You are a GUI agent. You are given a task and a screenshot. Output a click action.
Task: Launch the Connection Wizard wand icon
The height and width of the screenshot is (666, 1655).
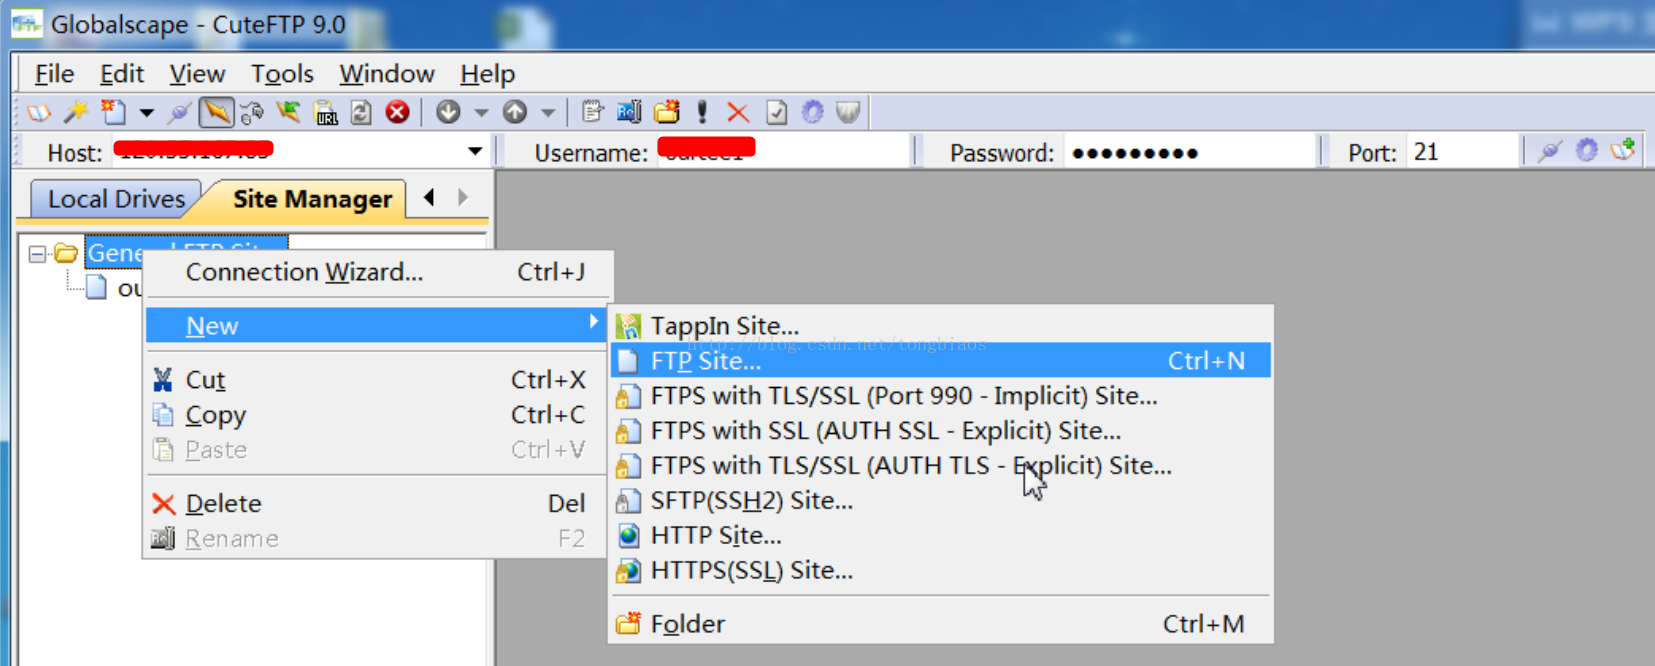tap(76, 112)
